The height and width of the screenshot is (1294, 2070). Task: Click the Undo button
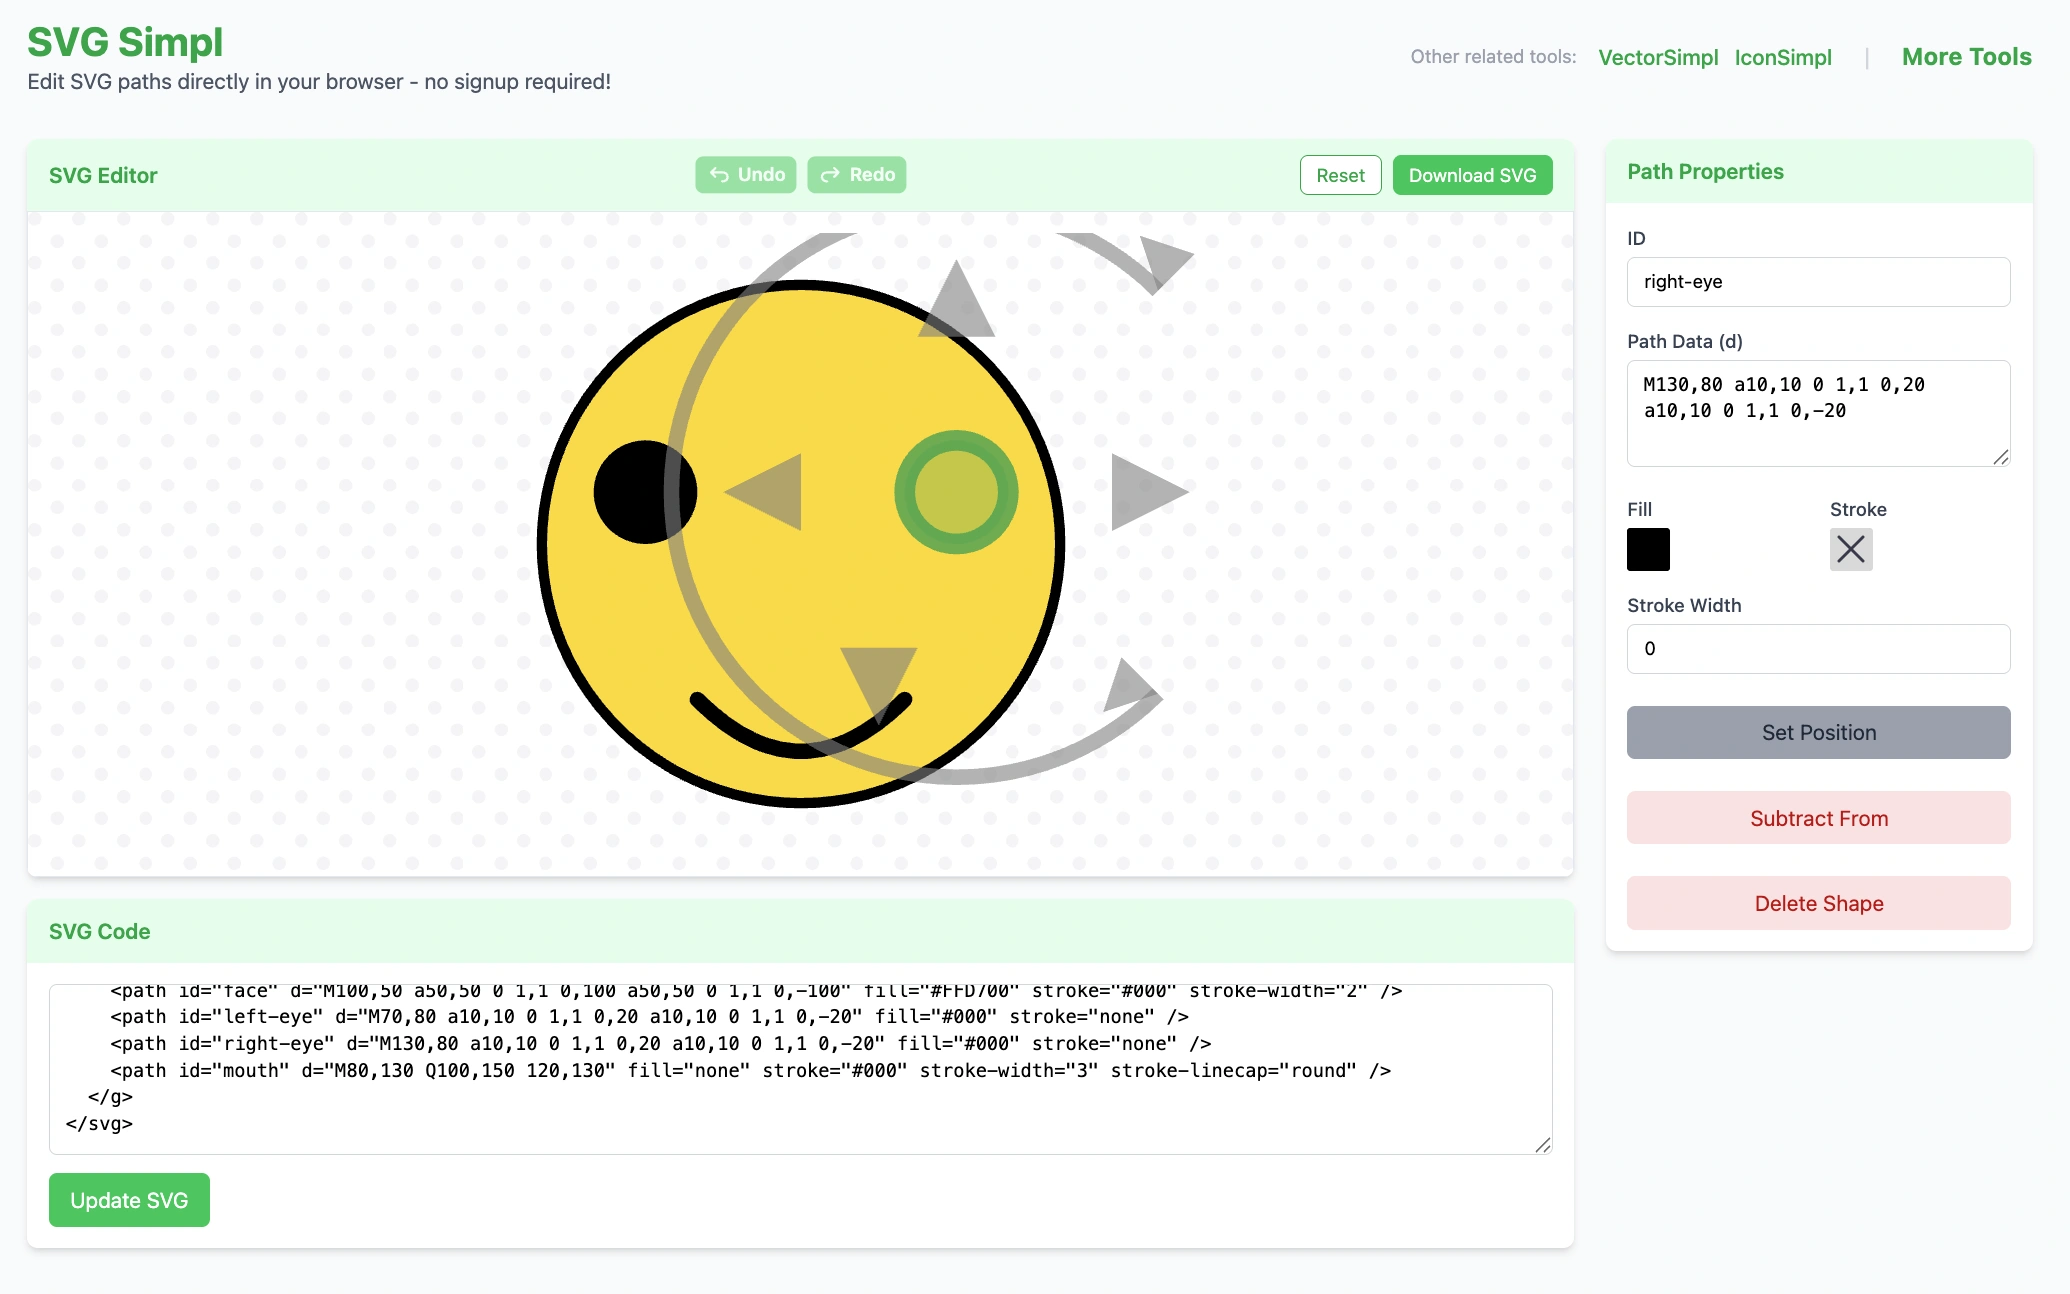coord(746,175)
